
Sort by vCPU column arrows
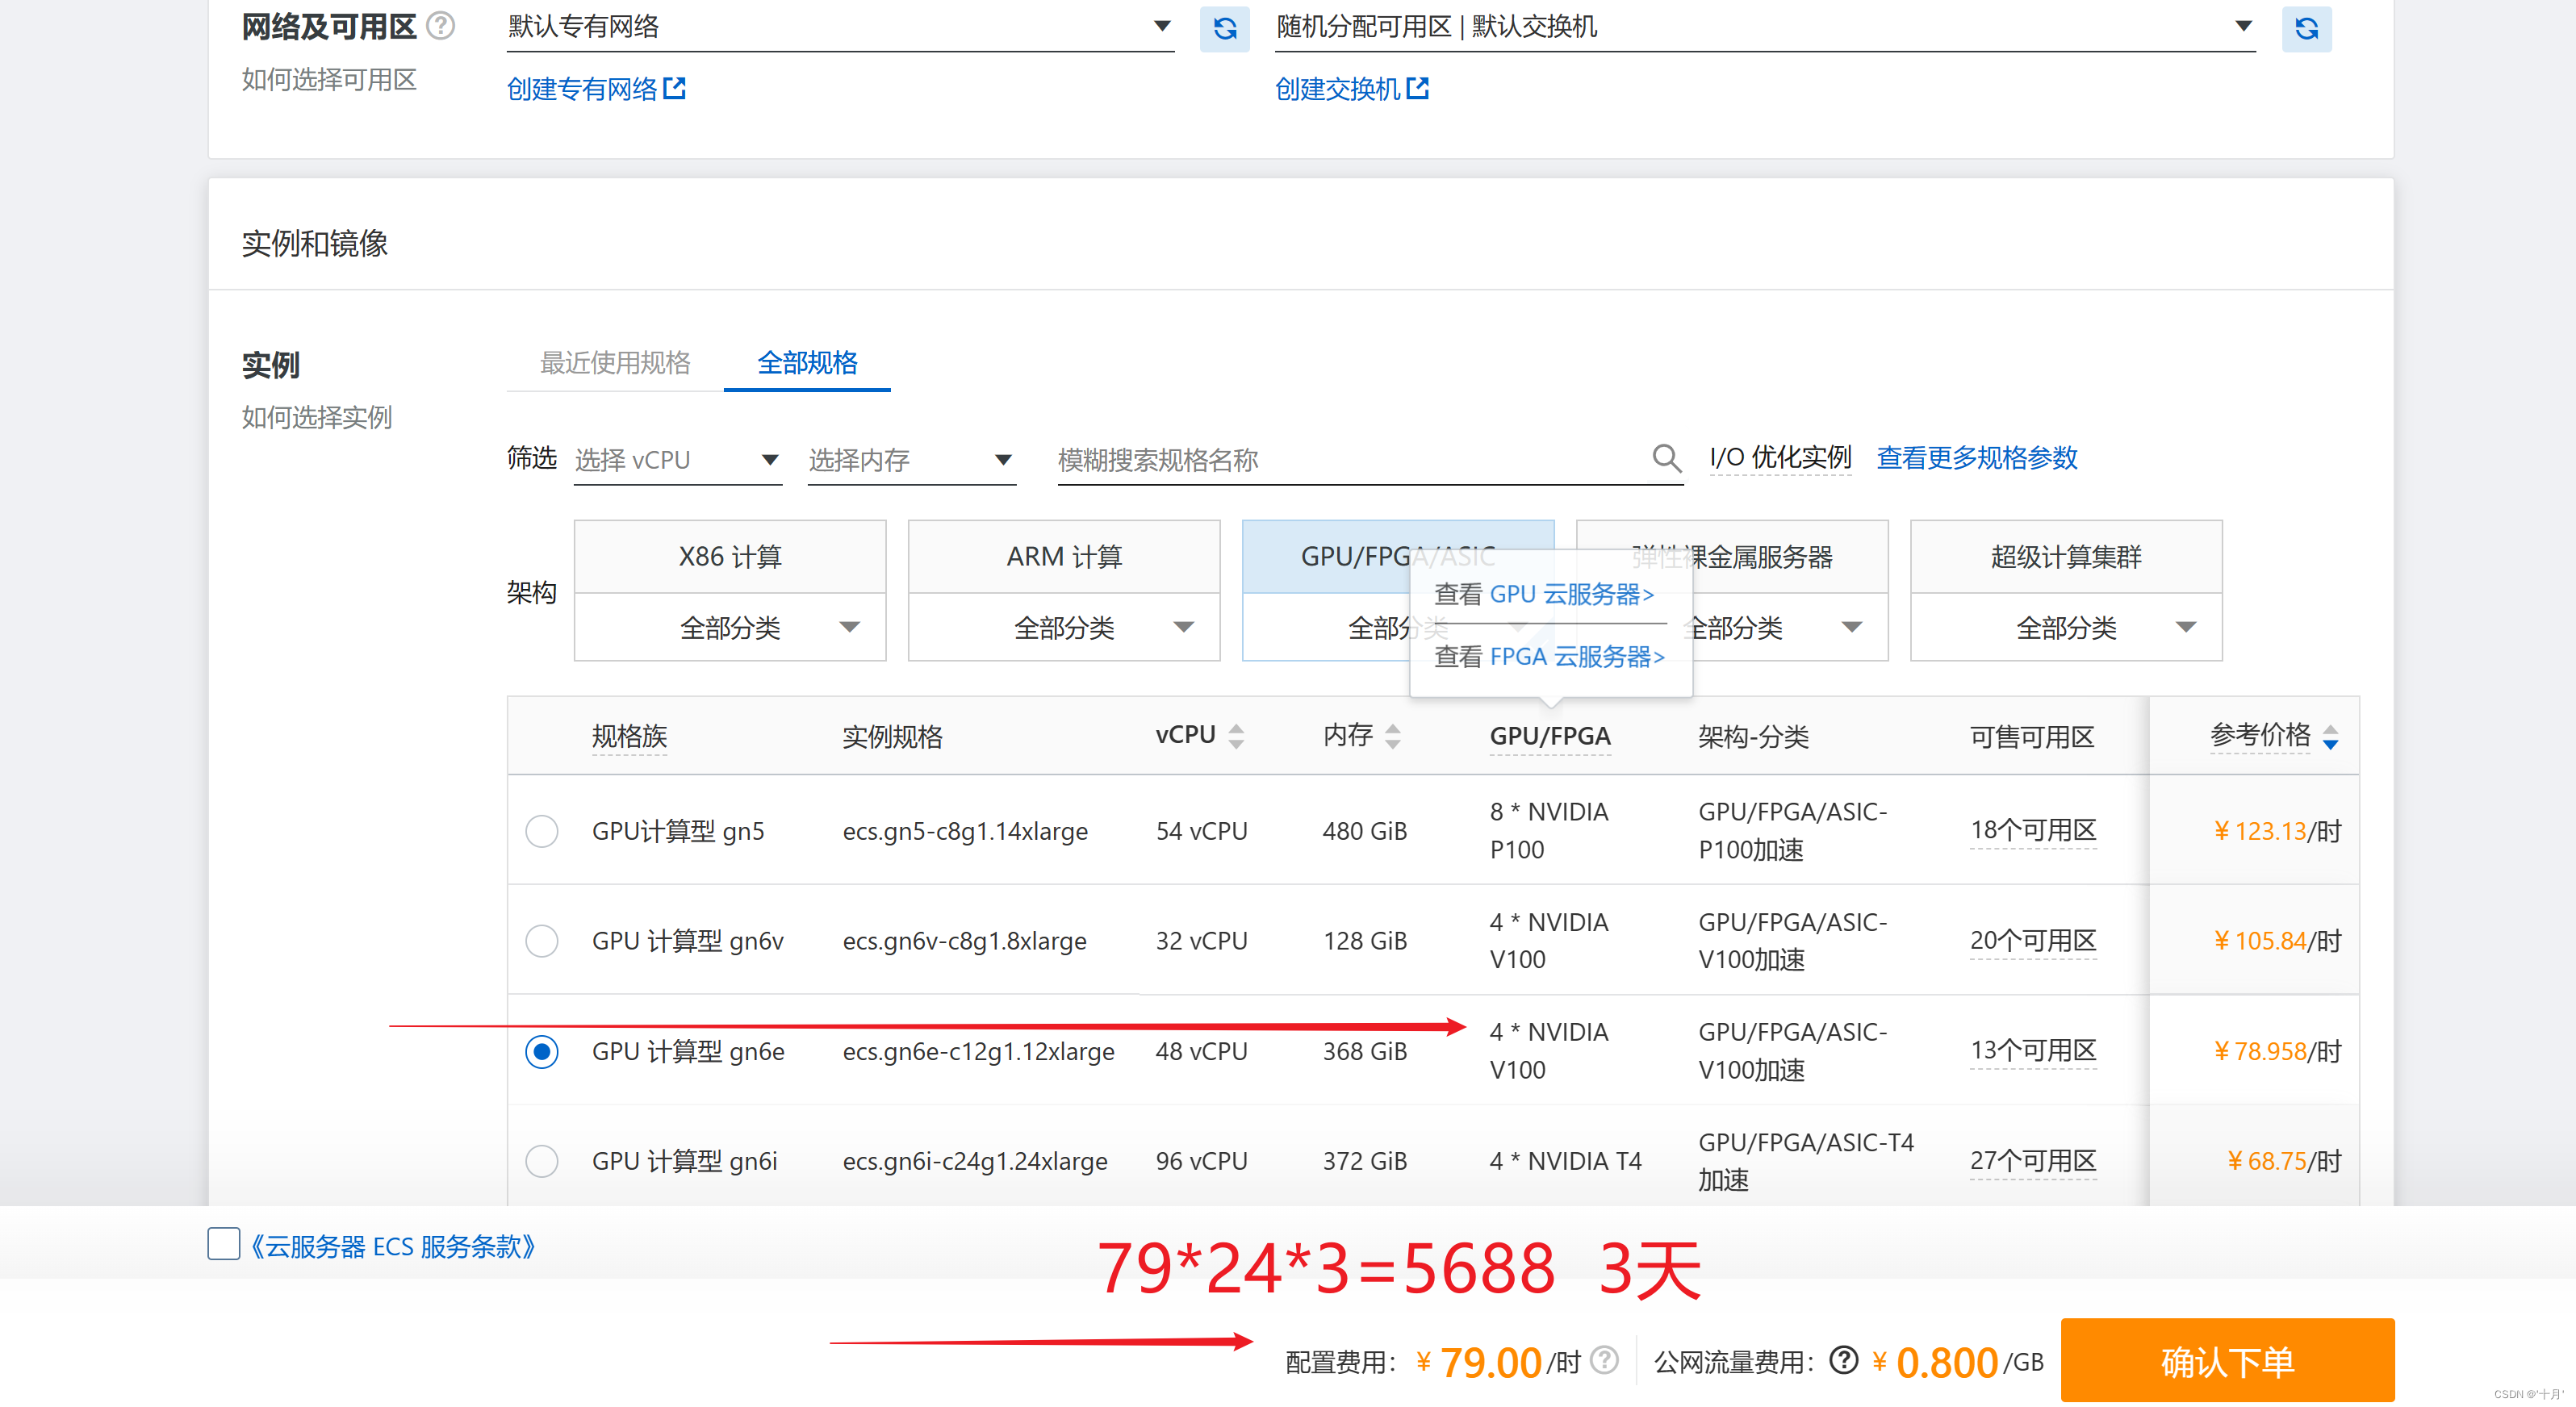[1236, 736]
